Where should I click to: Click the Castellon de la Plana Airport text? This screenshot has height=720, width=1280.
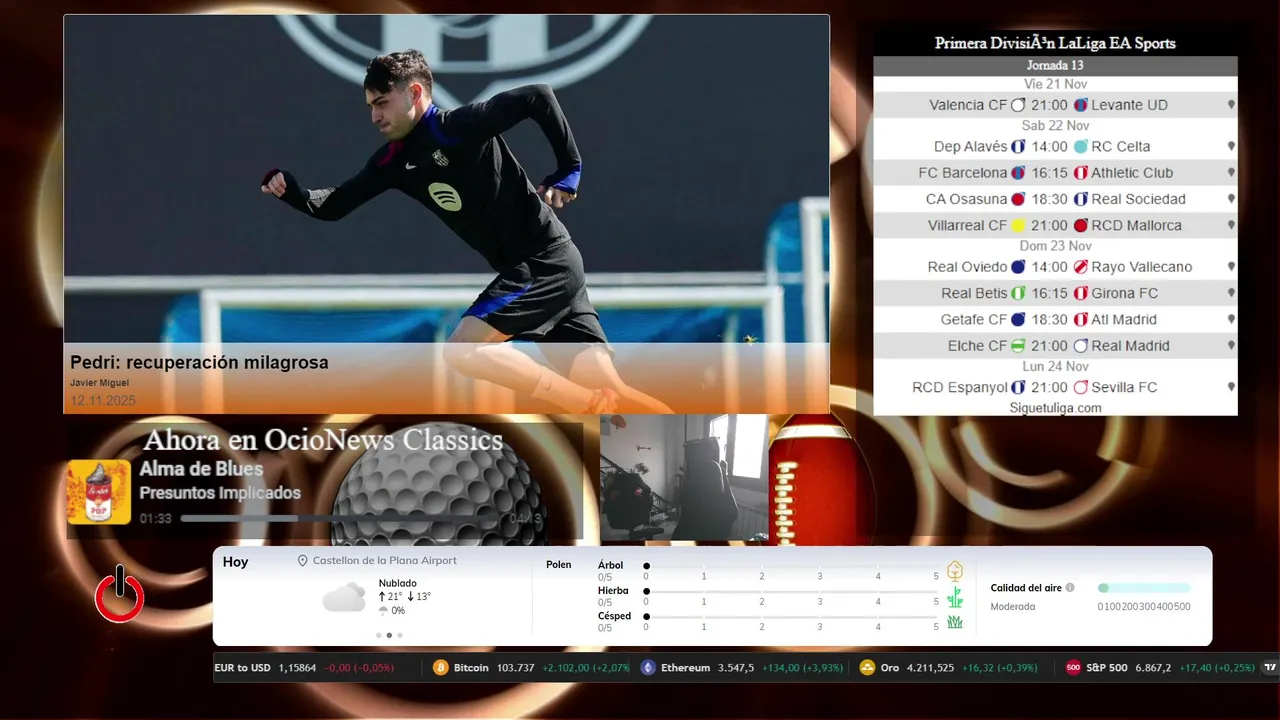pyautogui.click(x=384, y=561)
